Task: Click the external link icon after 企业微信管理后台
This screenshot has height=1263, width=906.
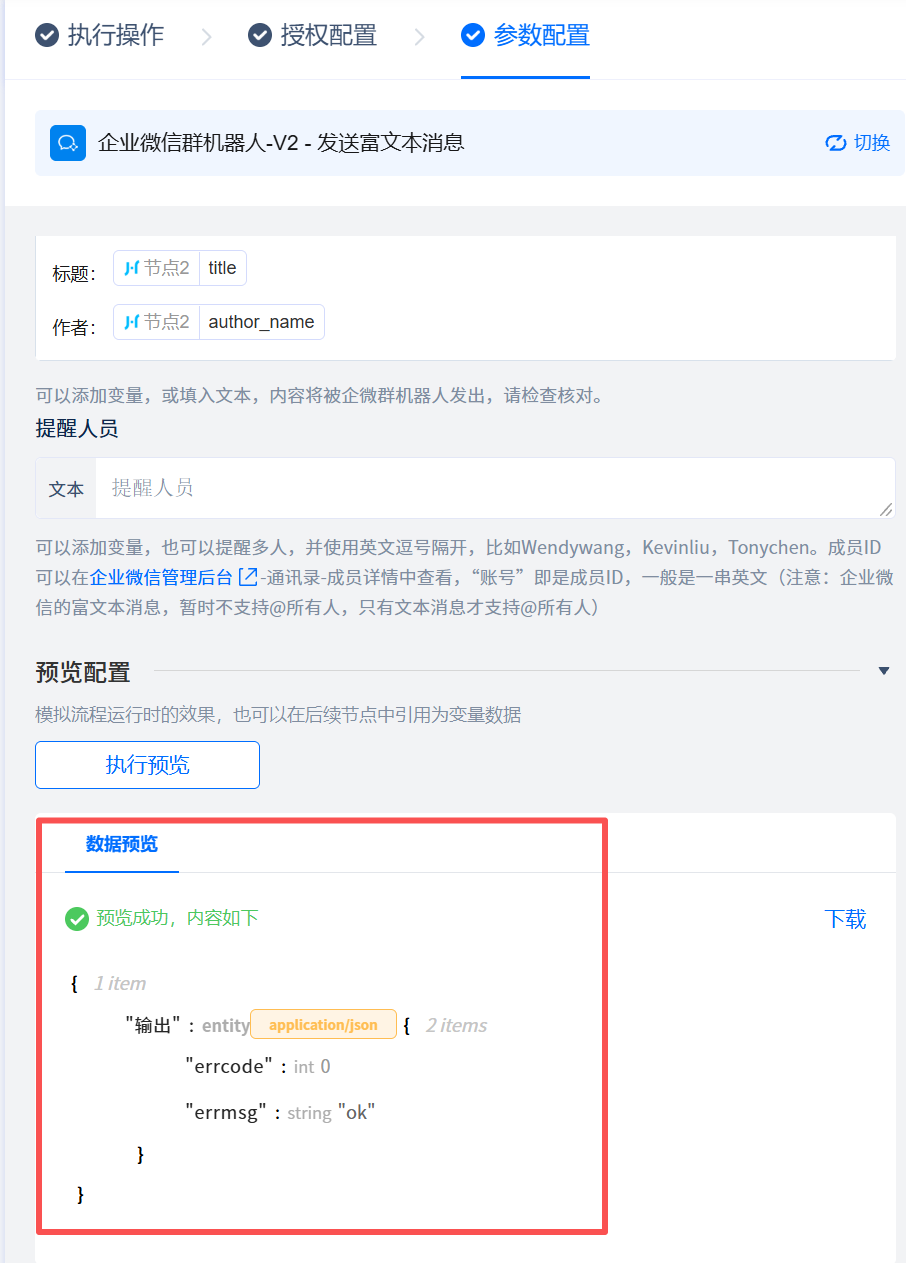Action: [247, 577]
